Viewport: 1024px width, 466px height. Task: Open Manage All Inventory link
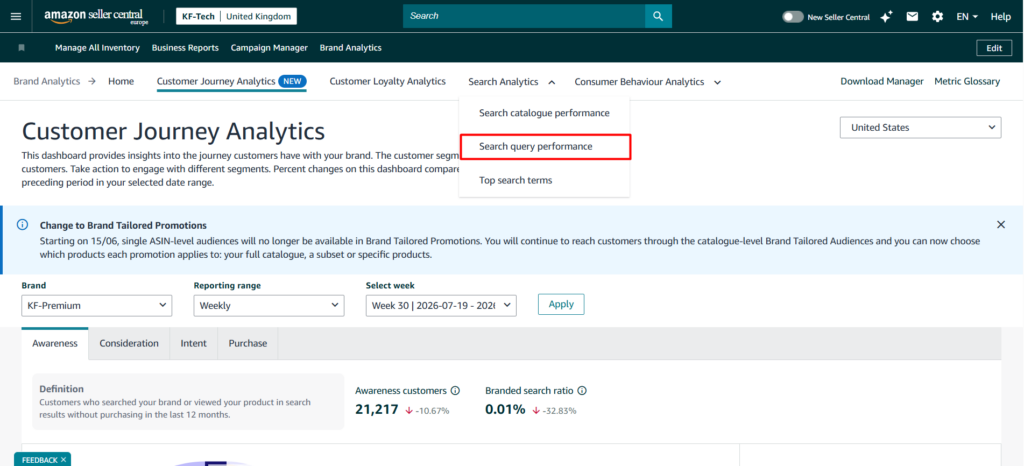click(97, 48)
